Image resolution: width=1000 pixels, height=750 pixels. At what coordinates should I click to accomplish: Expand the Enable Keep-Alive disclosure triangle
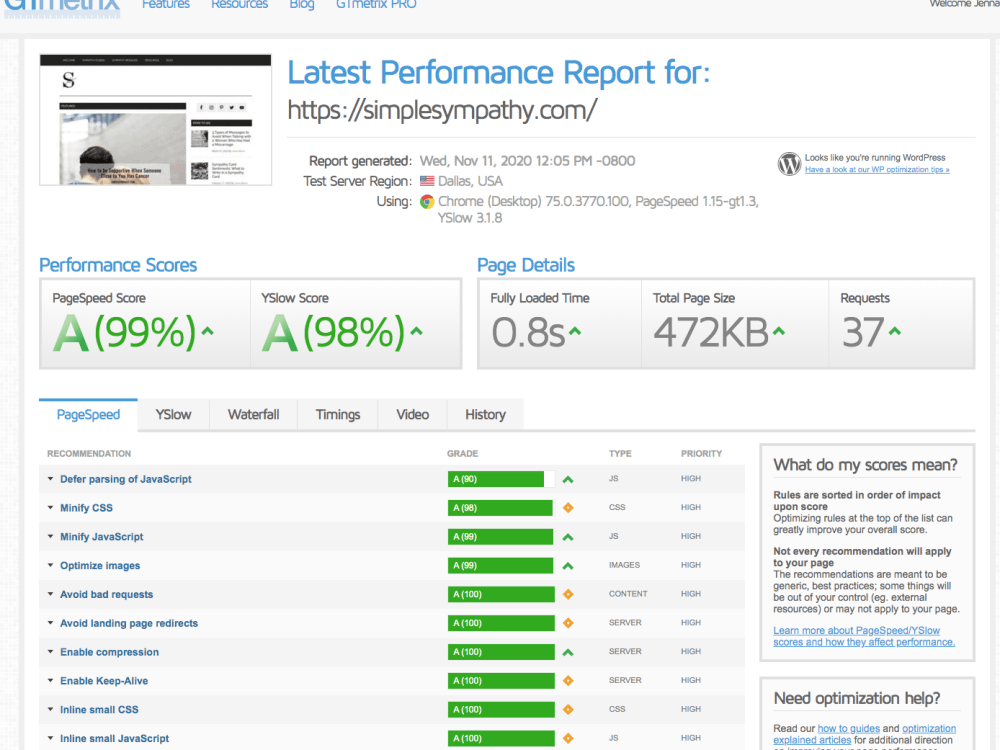point(50,680)
